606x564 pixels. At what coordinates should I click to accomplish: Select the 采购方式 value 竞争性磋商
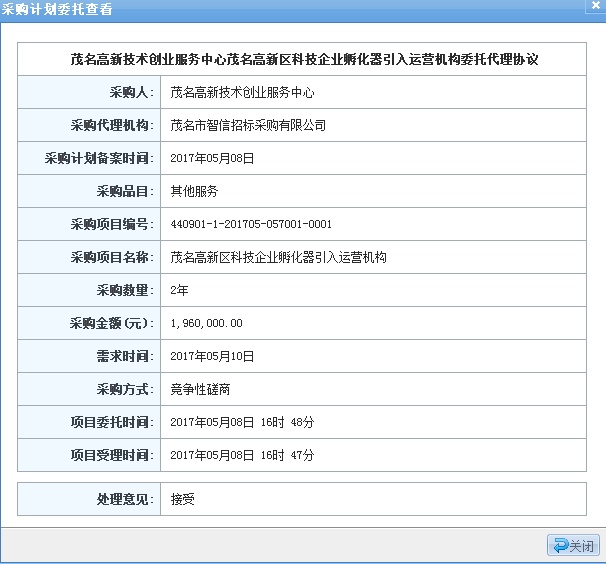coord(201,389)
